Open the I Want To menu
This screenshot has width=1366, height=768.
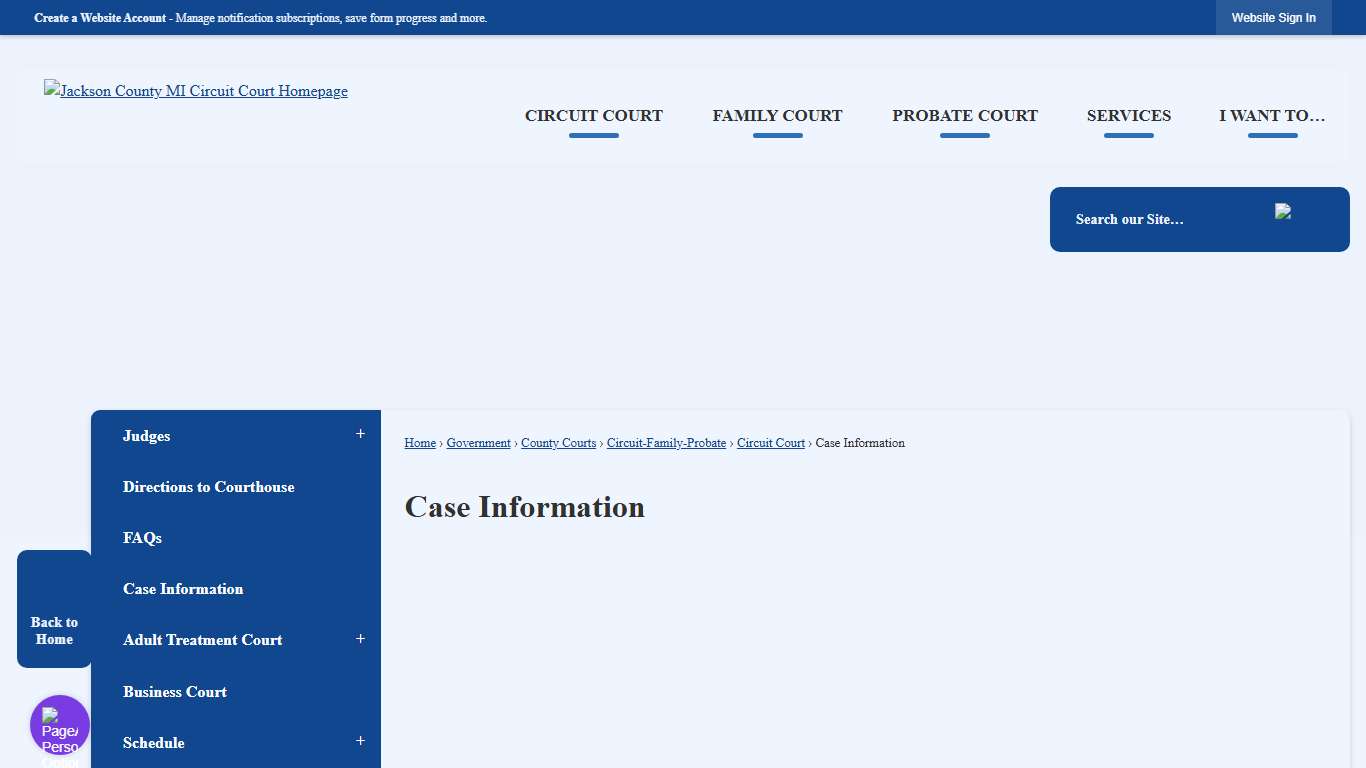pyautogui.click(x=1271, y=115)
